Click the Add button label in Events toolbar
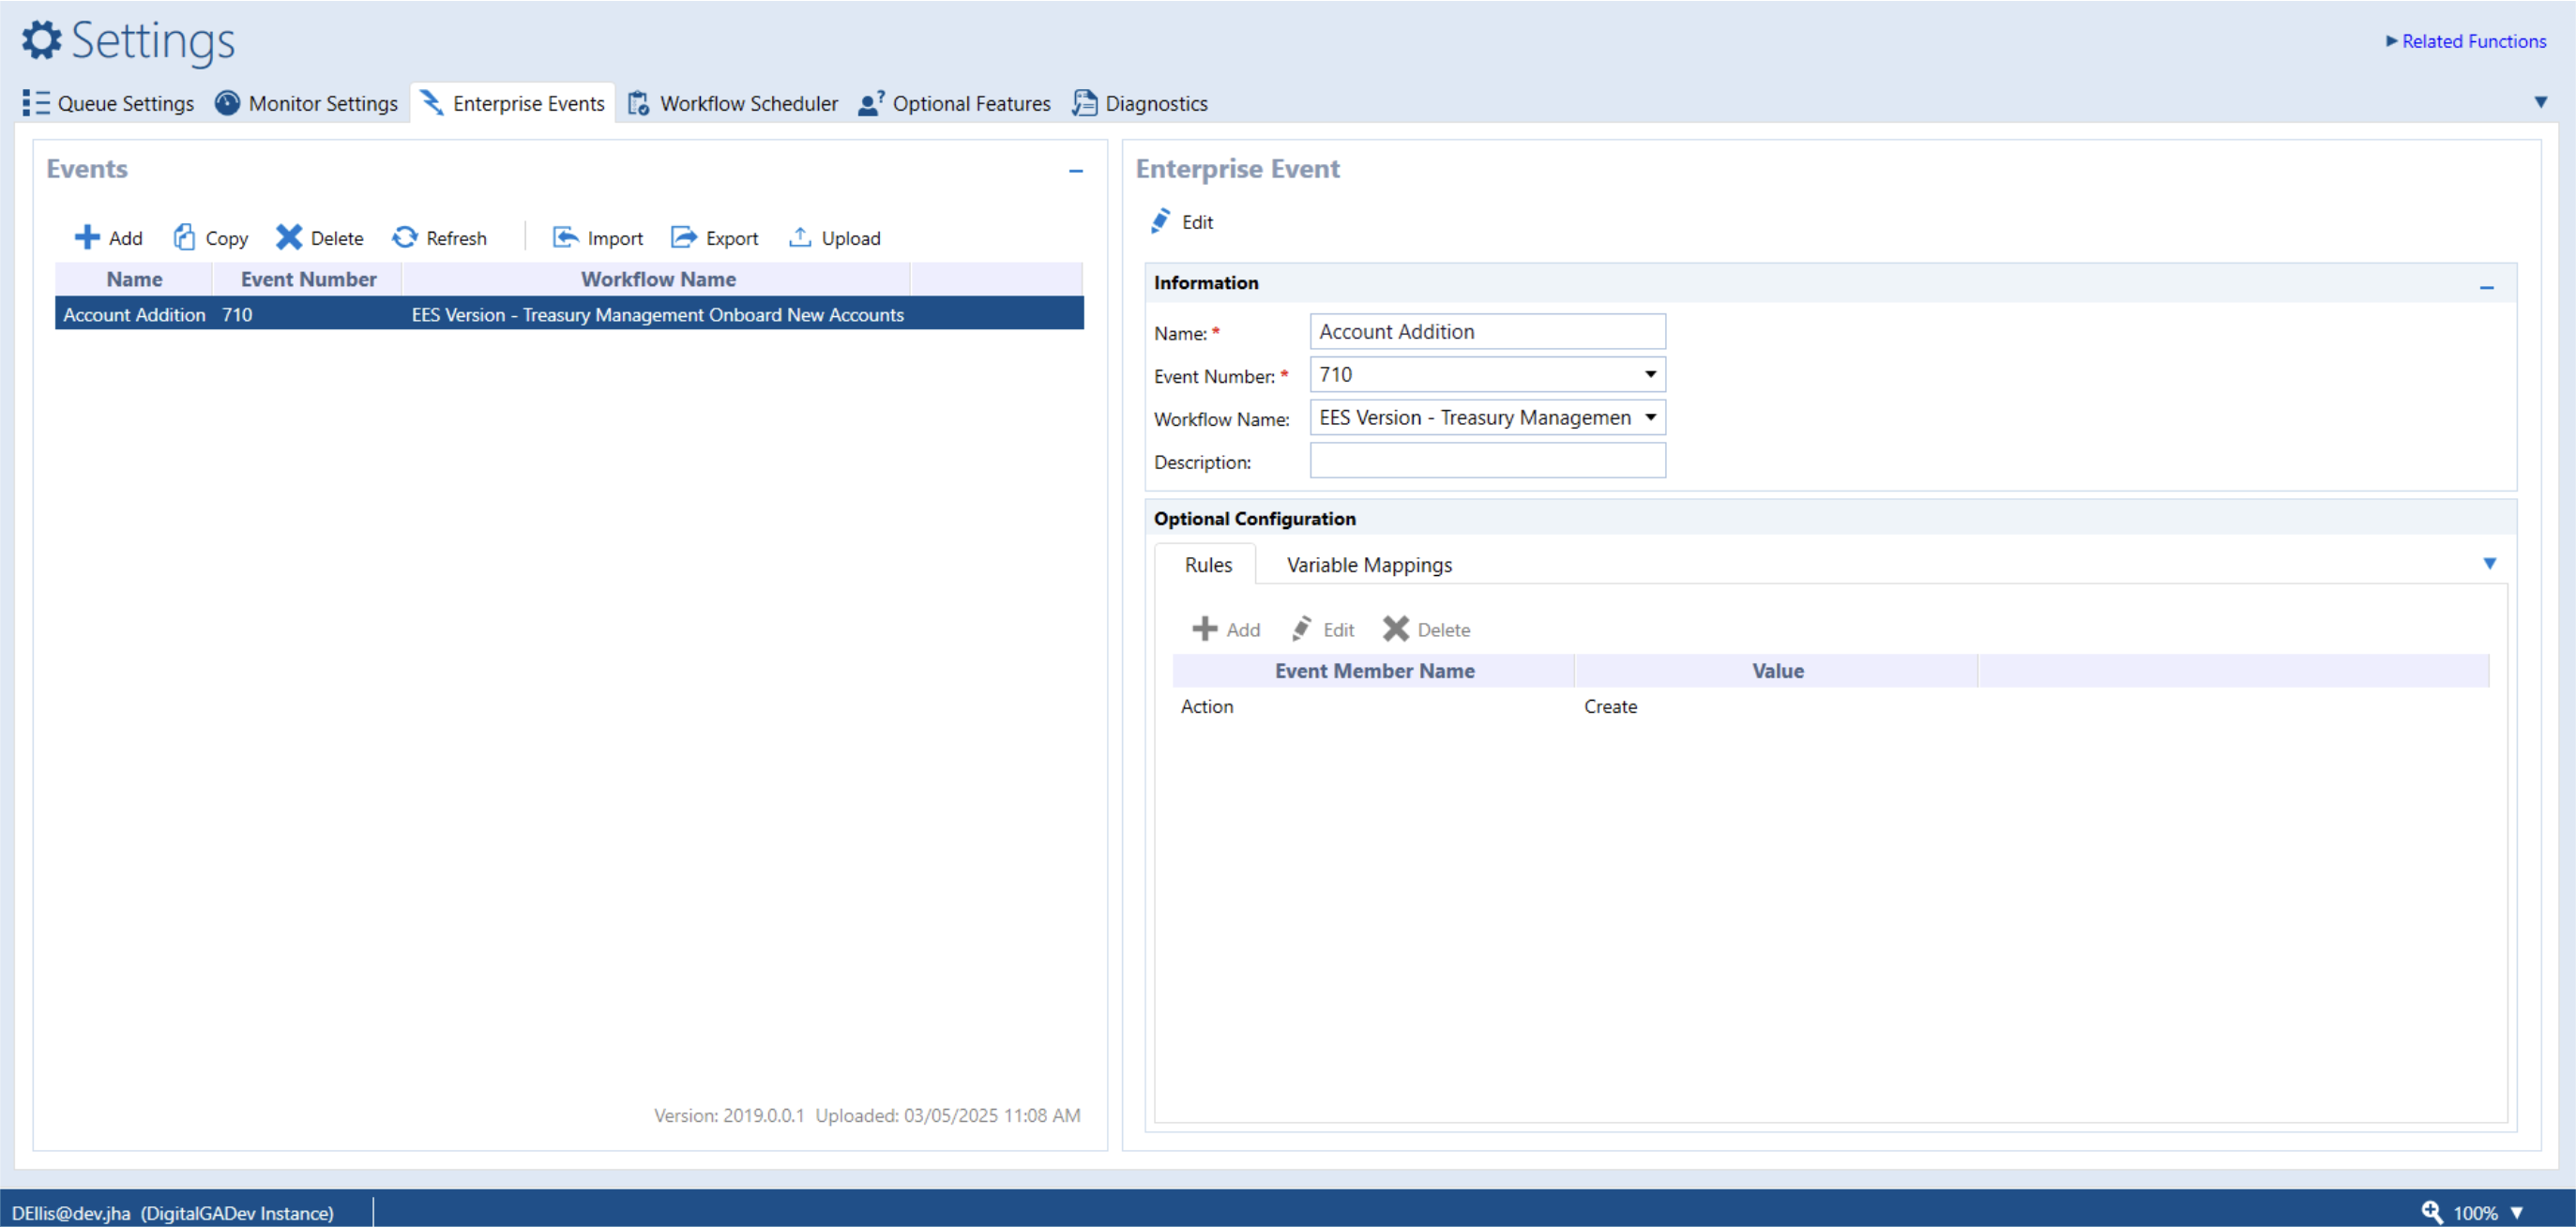The width and height of the screenshot is (2576, 1227). tap(126, 238)
